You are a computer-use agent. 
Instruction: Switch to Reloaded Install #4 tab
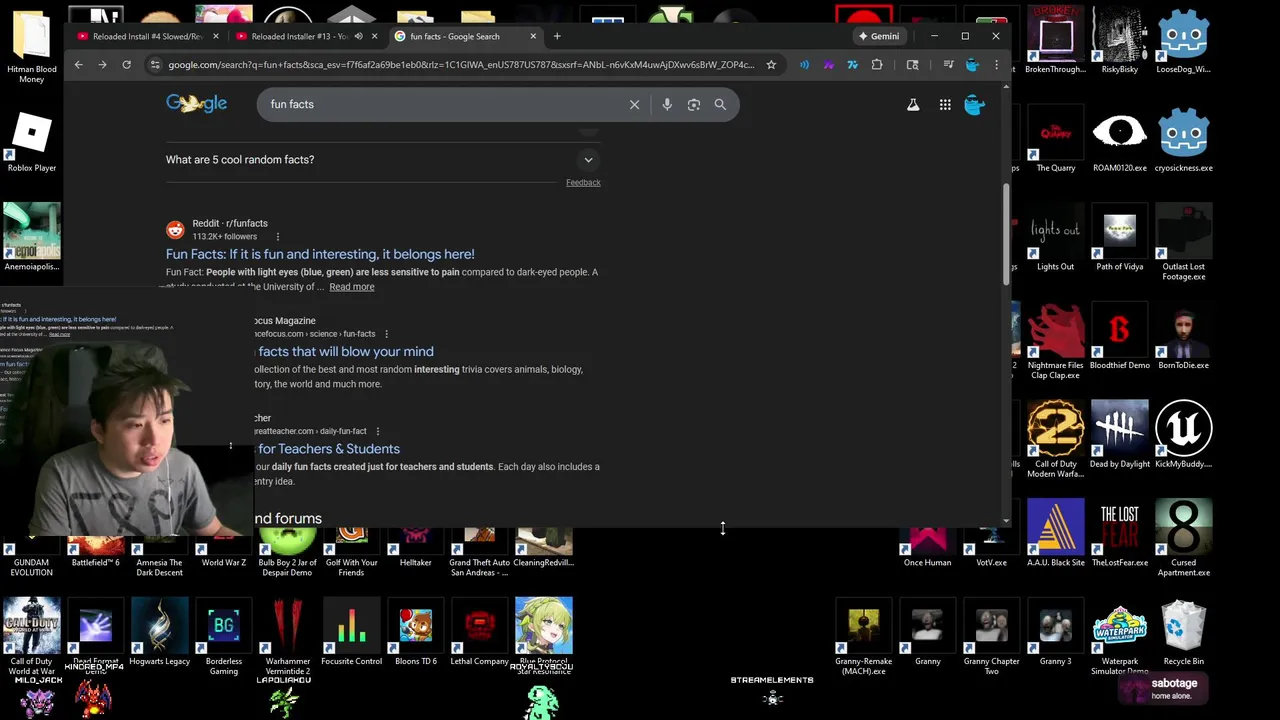[x=148, y=36]
